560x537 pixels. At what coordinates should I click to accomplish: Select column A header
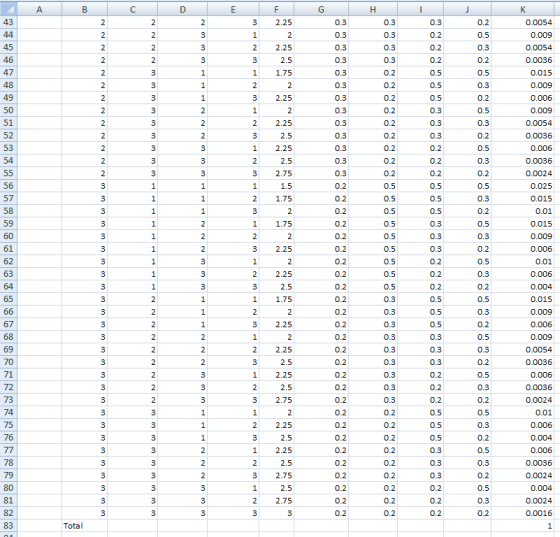point(39,10)
